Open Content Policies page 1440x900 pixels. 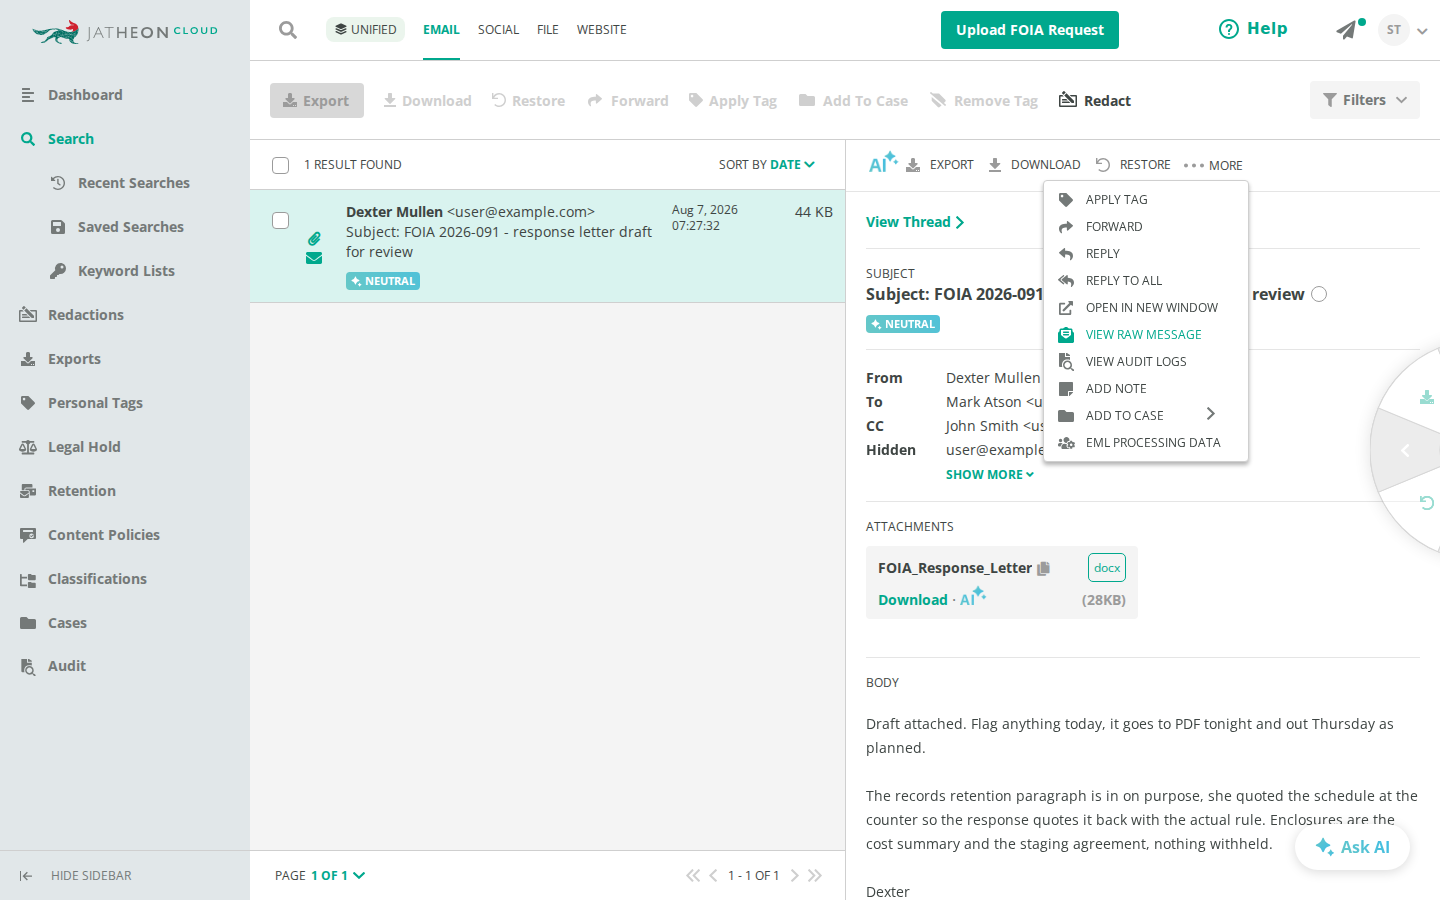click(103, 535)
